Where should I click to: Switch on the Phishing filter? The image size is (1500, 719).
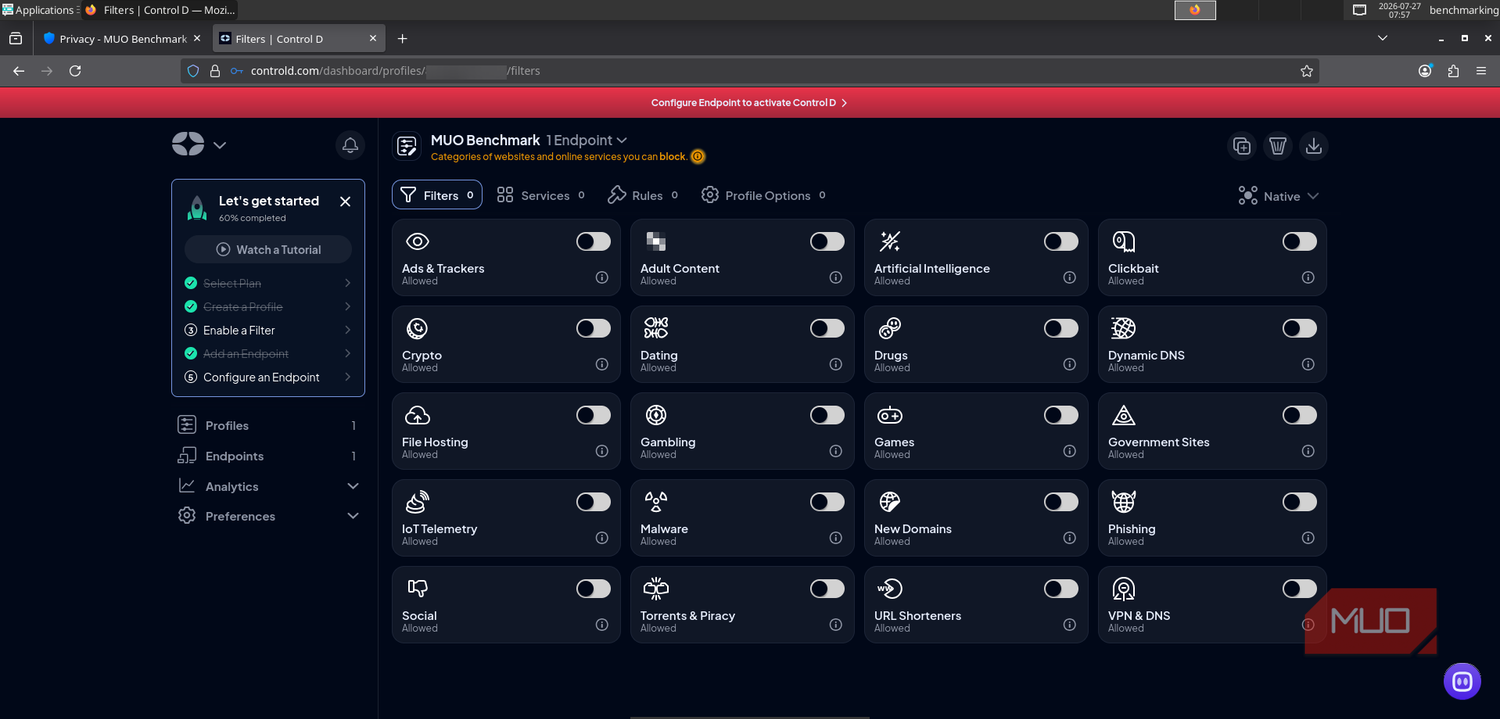1299,502
